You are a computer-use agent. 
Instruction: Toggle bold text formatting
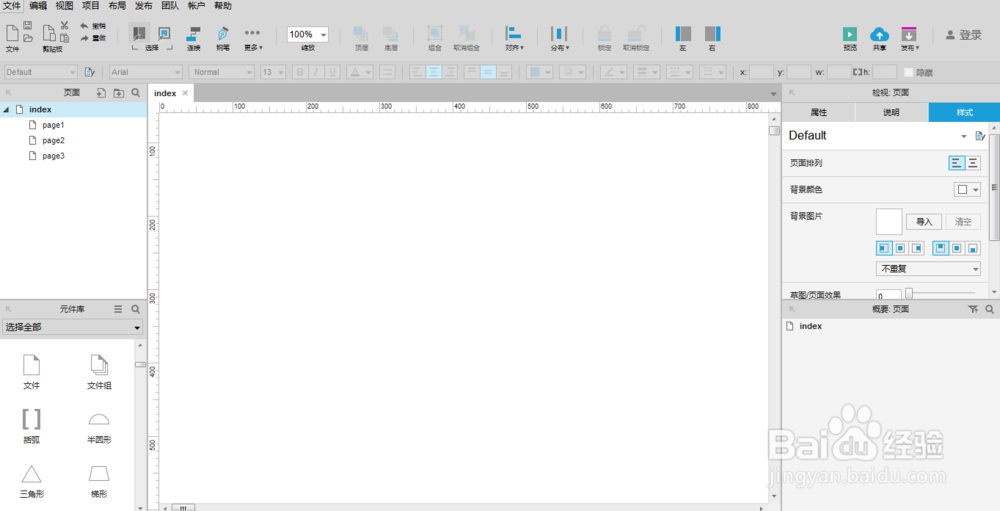(x=300, y=72)
